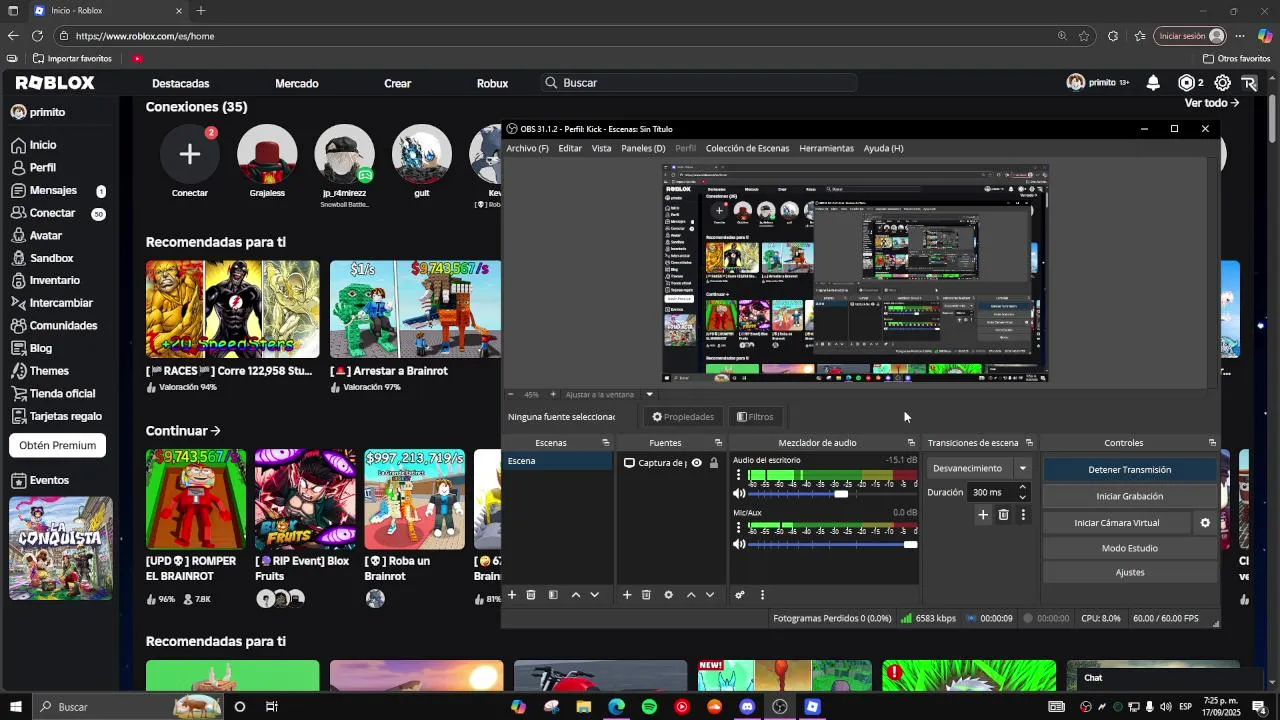Open Ayuda menu in OBS
The image size is (1280, 720).
tap(883, 148)
